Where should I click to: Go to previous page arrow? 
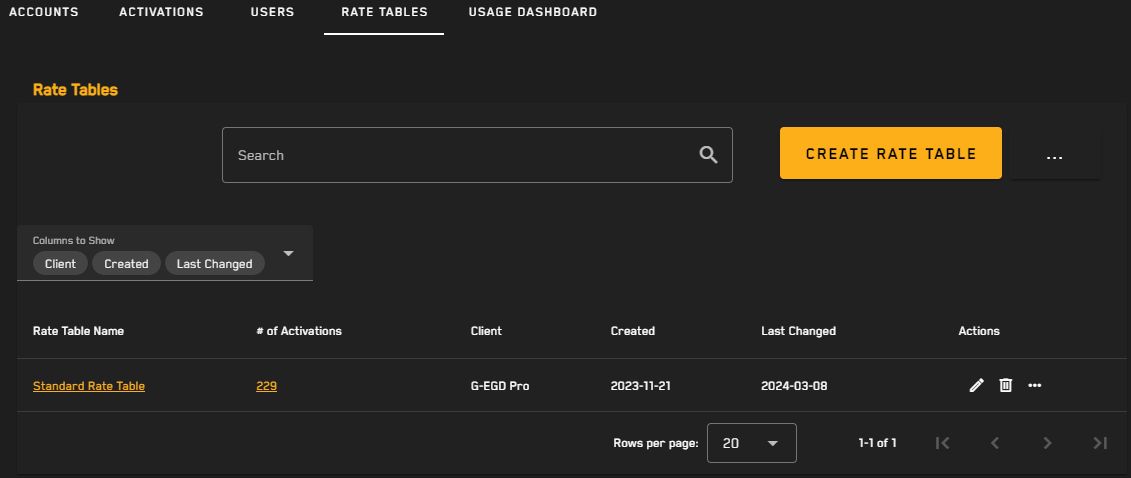[x=995, y=443]
